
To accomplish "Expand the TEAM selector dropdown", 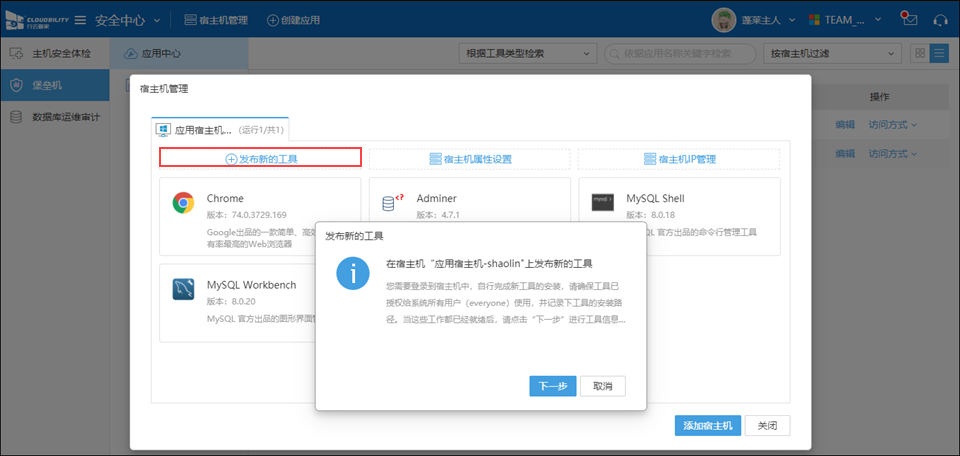I will click(842, 20).
